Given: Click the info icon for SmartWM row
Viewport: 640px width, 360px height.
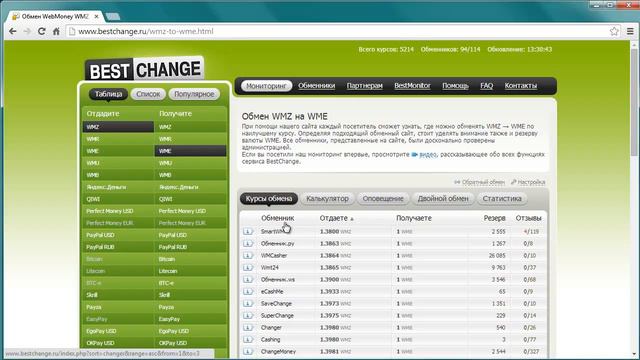Looking at the screenshot, I should 248,231.
